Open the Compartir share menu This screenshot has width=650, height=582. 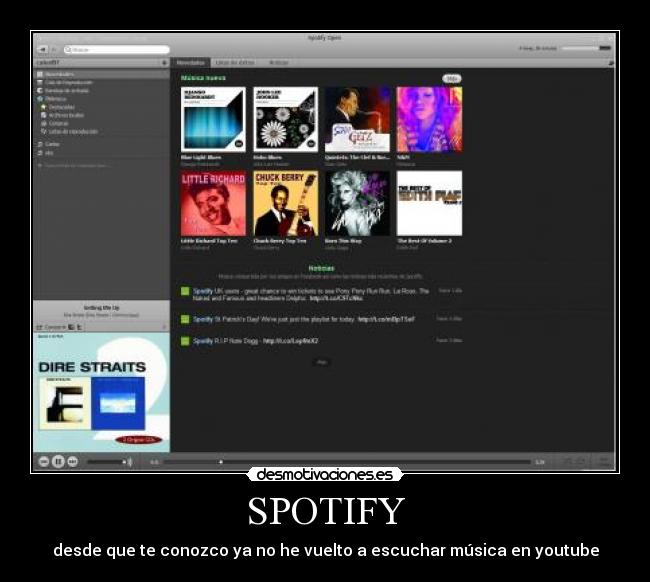pyautogui.click(x=51, y=327)
